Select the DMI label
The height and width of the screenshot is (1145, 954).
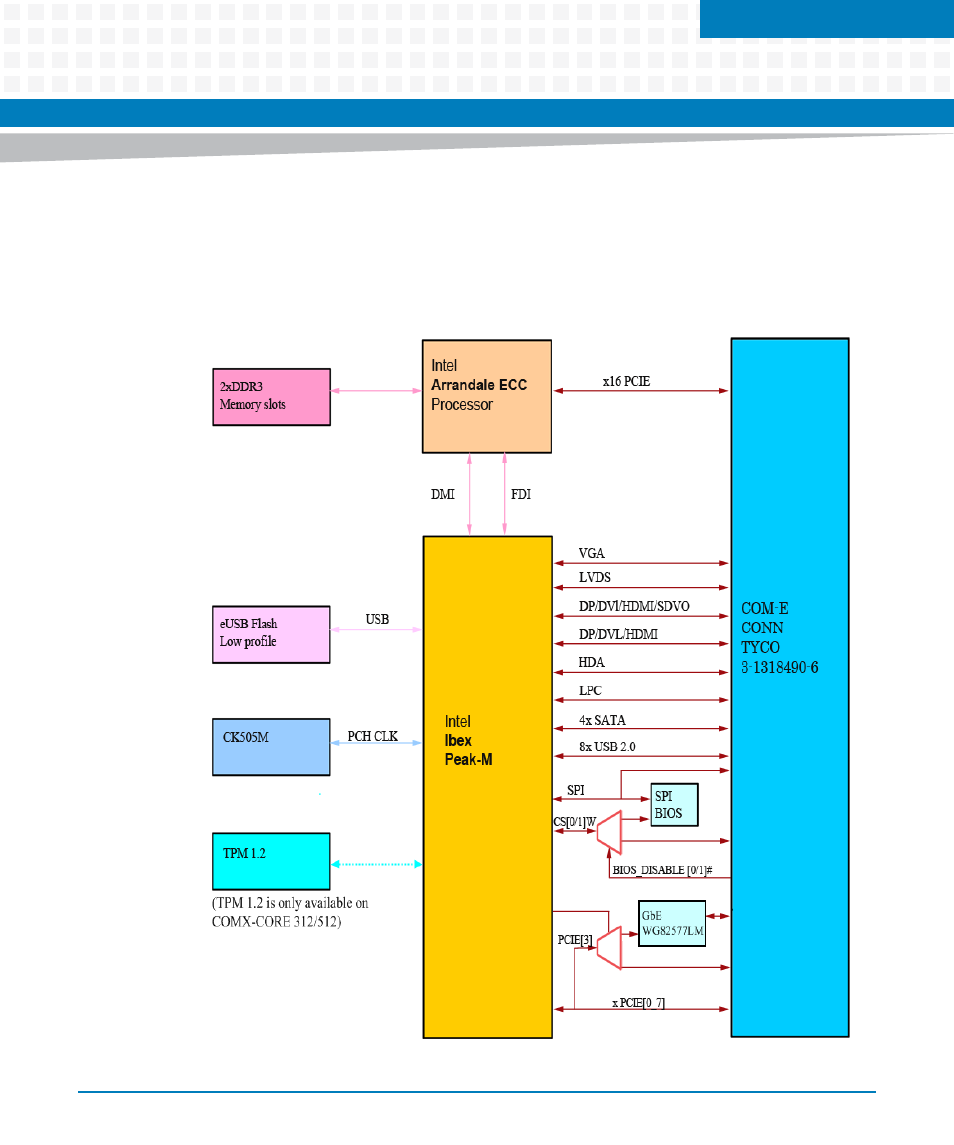click(443, 494)
